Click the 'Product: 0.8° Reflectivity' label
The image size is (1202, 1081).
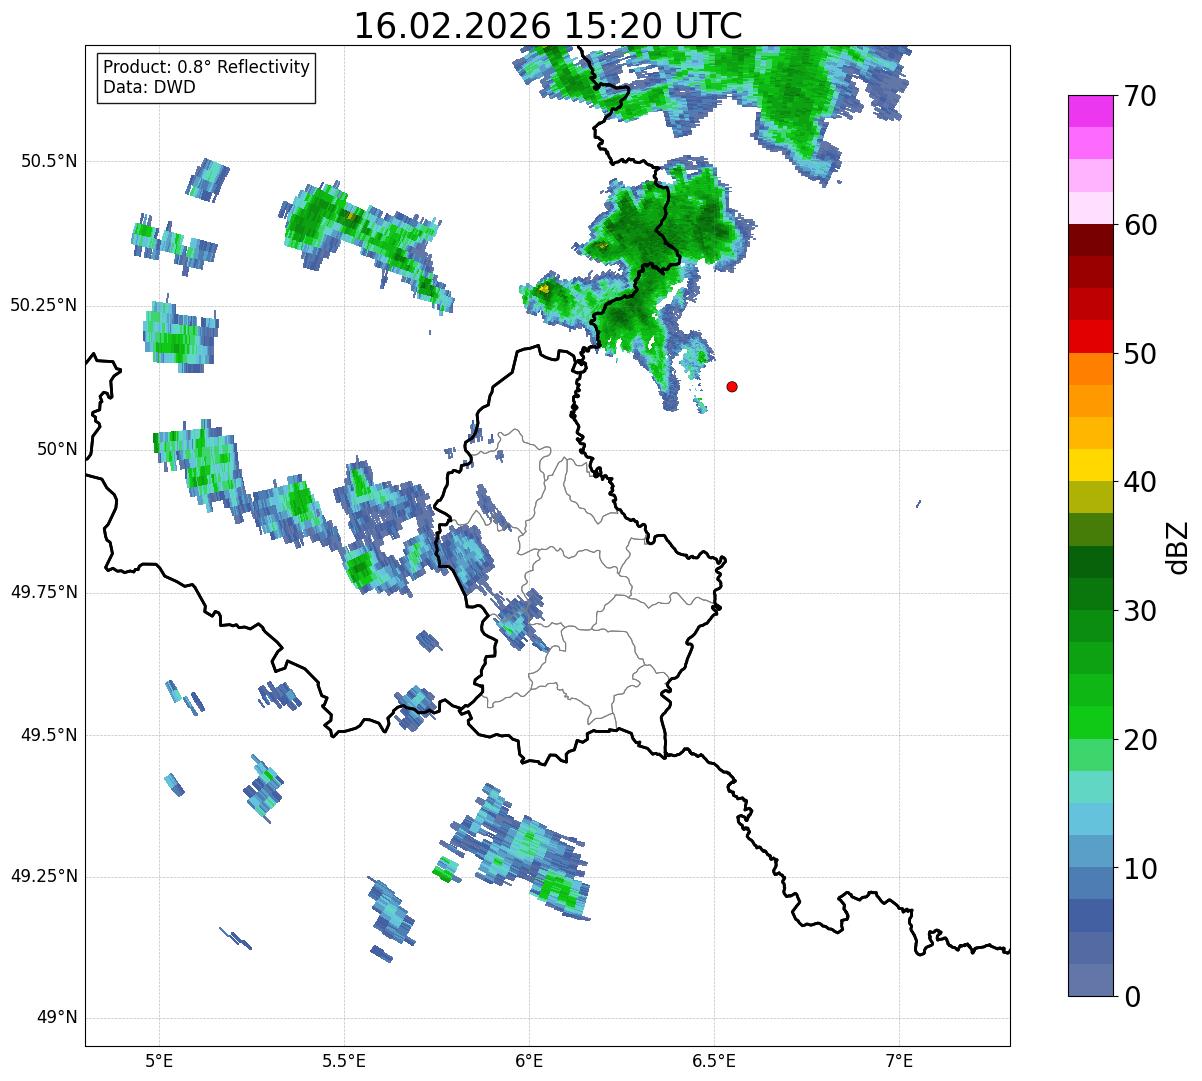207,67
